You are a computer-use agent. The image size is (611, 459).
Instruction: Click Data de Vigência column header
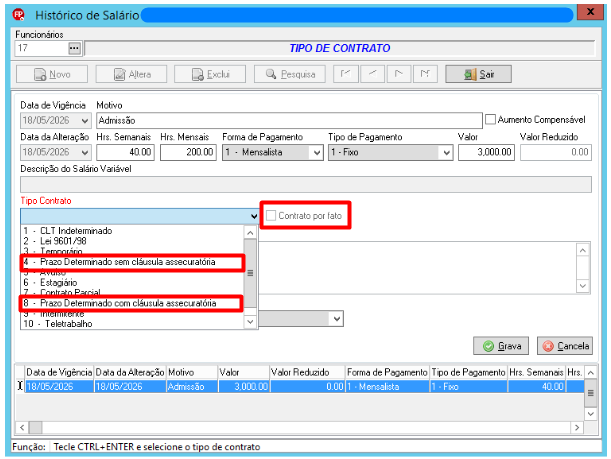coord(59,372)
